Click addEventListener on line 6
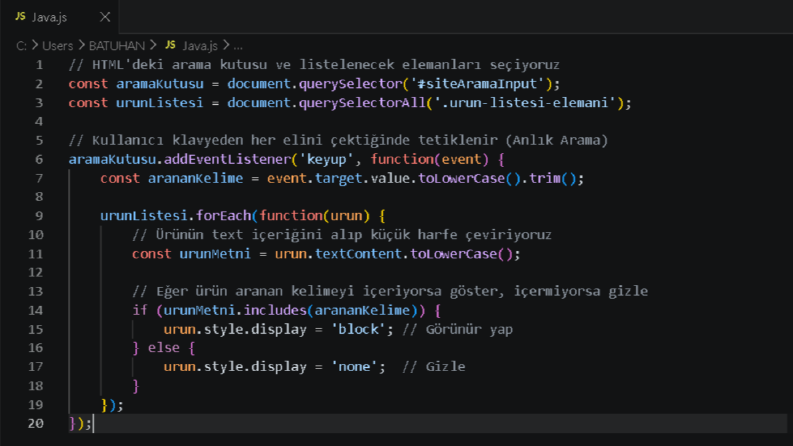The width and height of the screenshot is (793, 446). pyautogui.click(x=228, y=159)
